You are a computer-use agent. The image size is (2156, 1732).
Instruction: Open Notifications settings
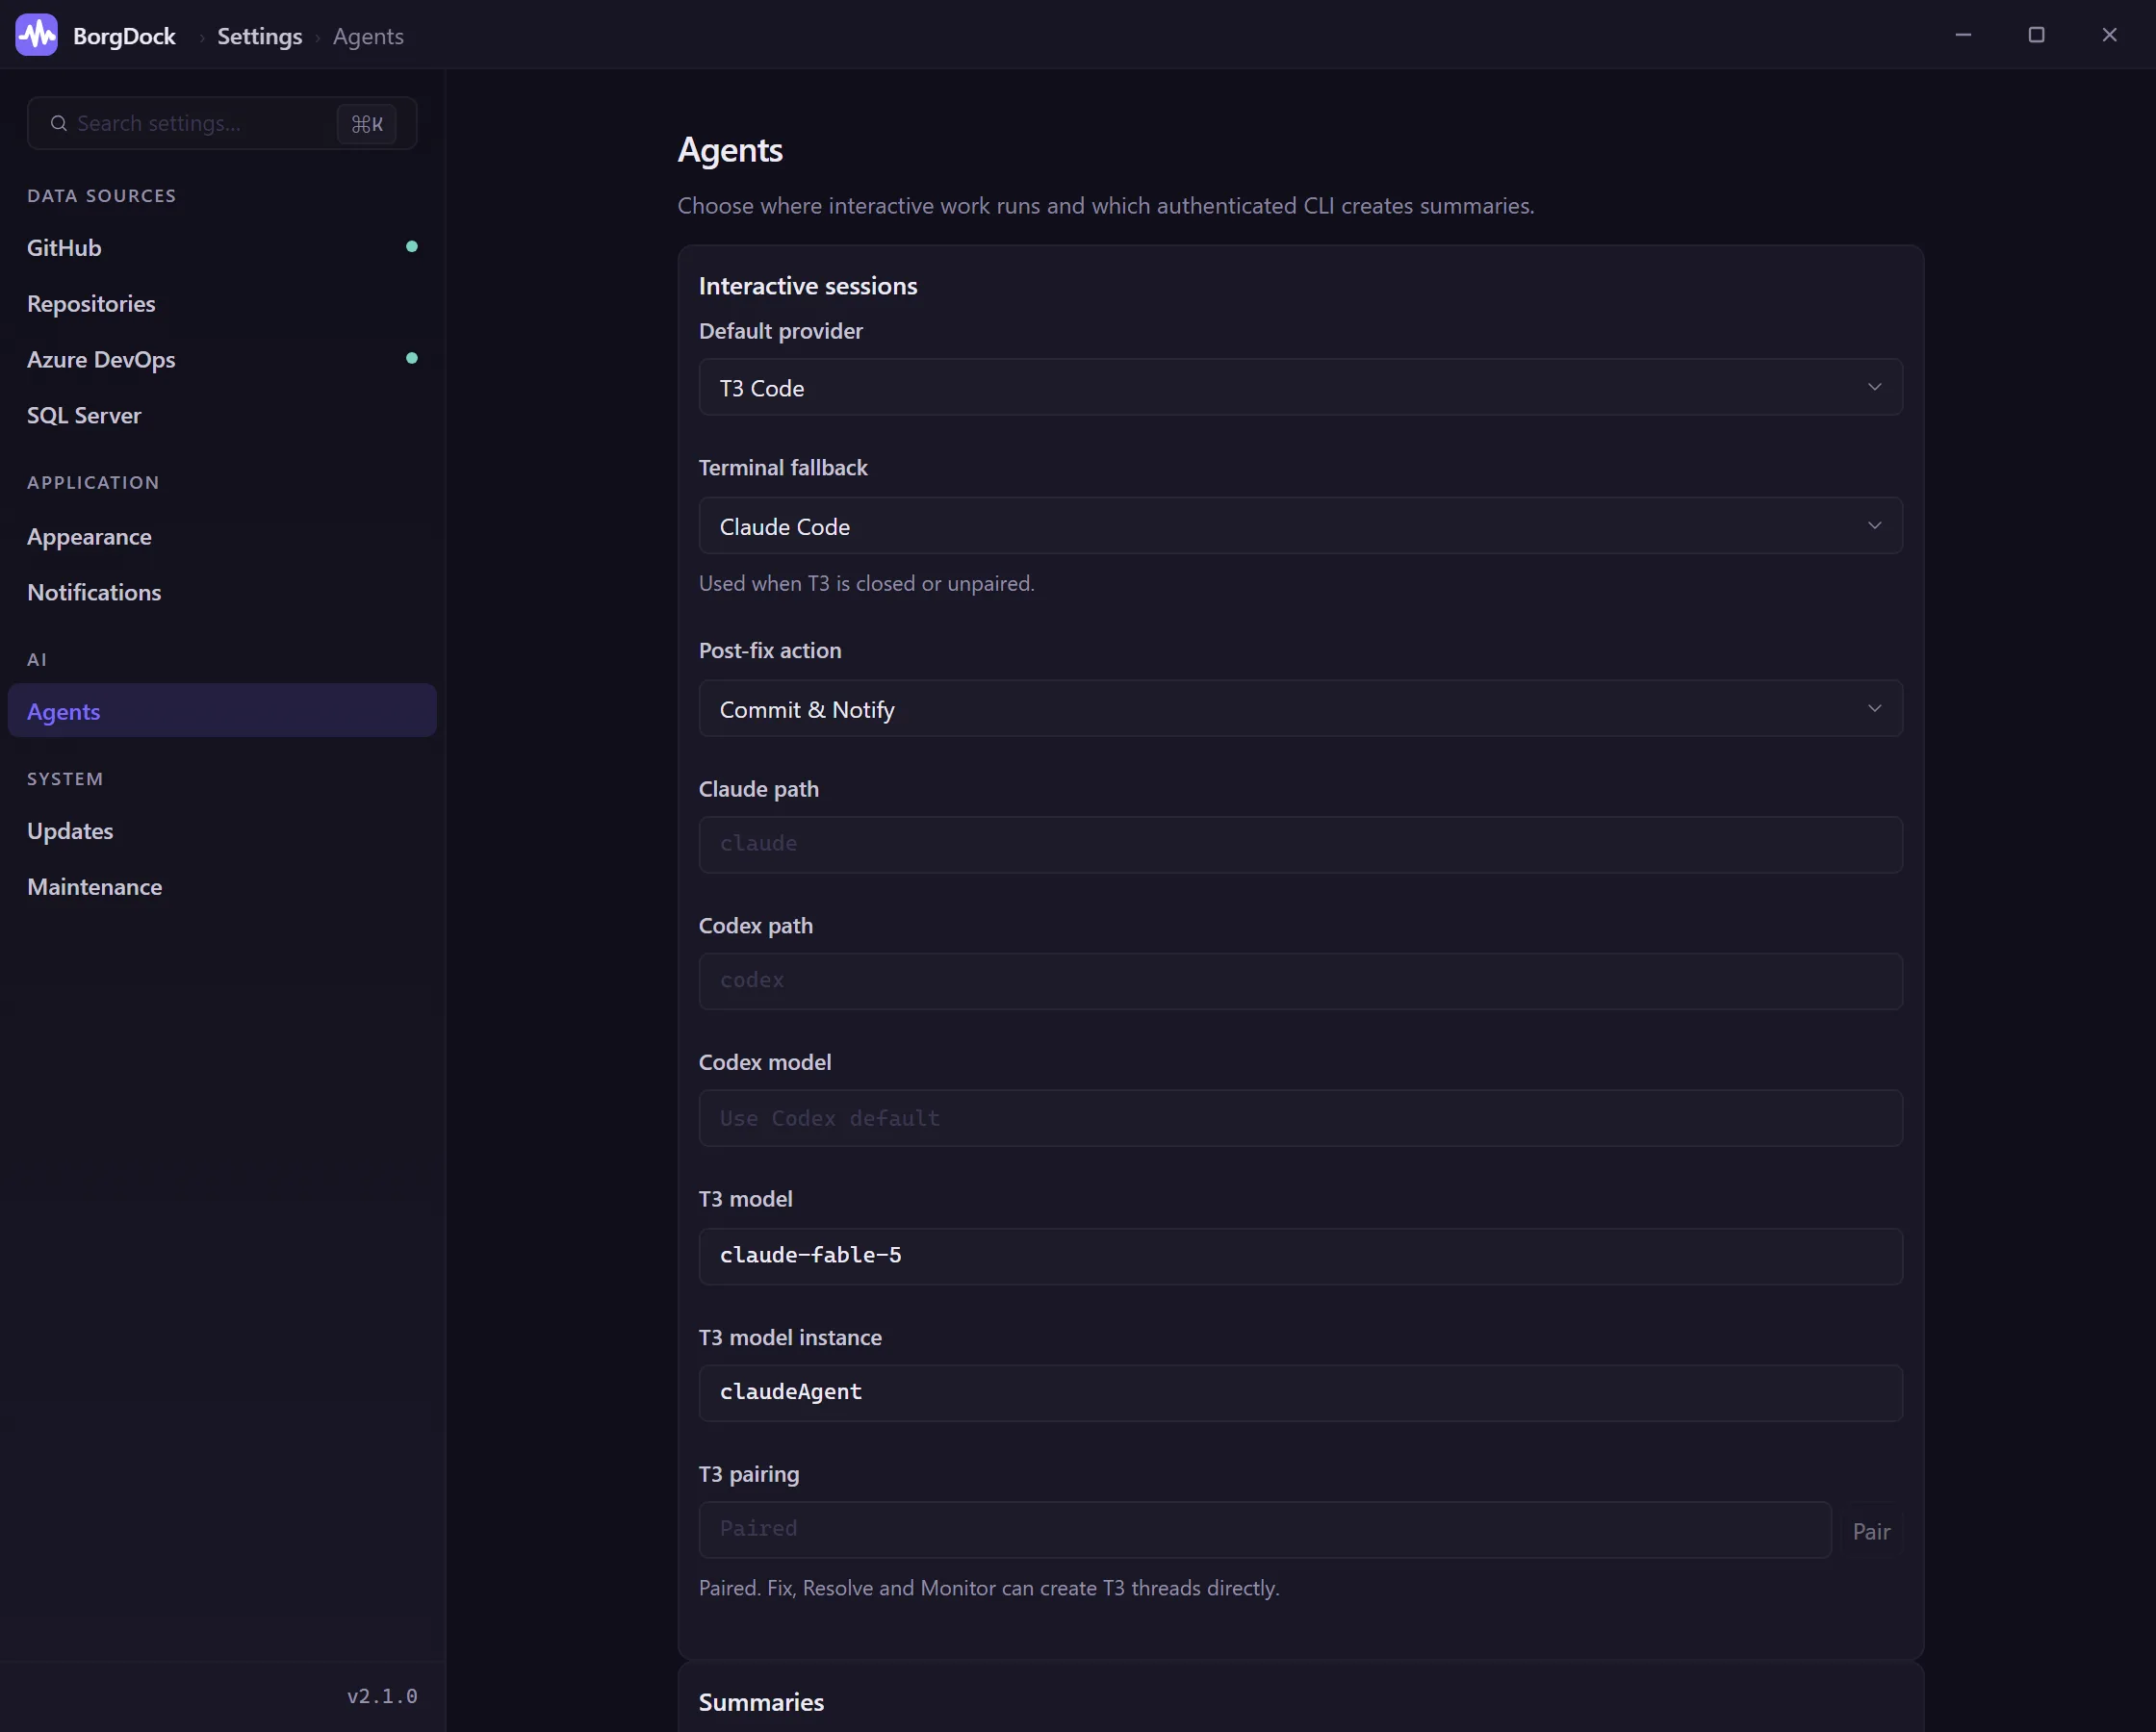point(222,592)
